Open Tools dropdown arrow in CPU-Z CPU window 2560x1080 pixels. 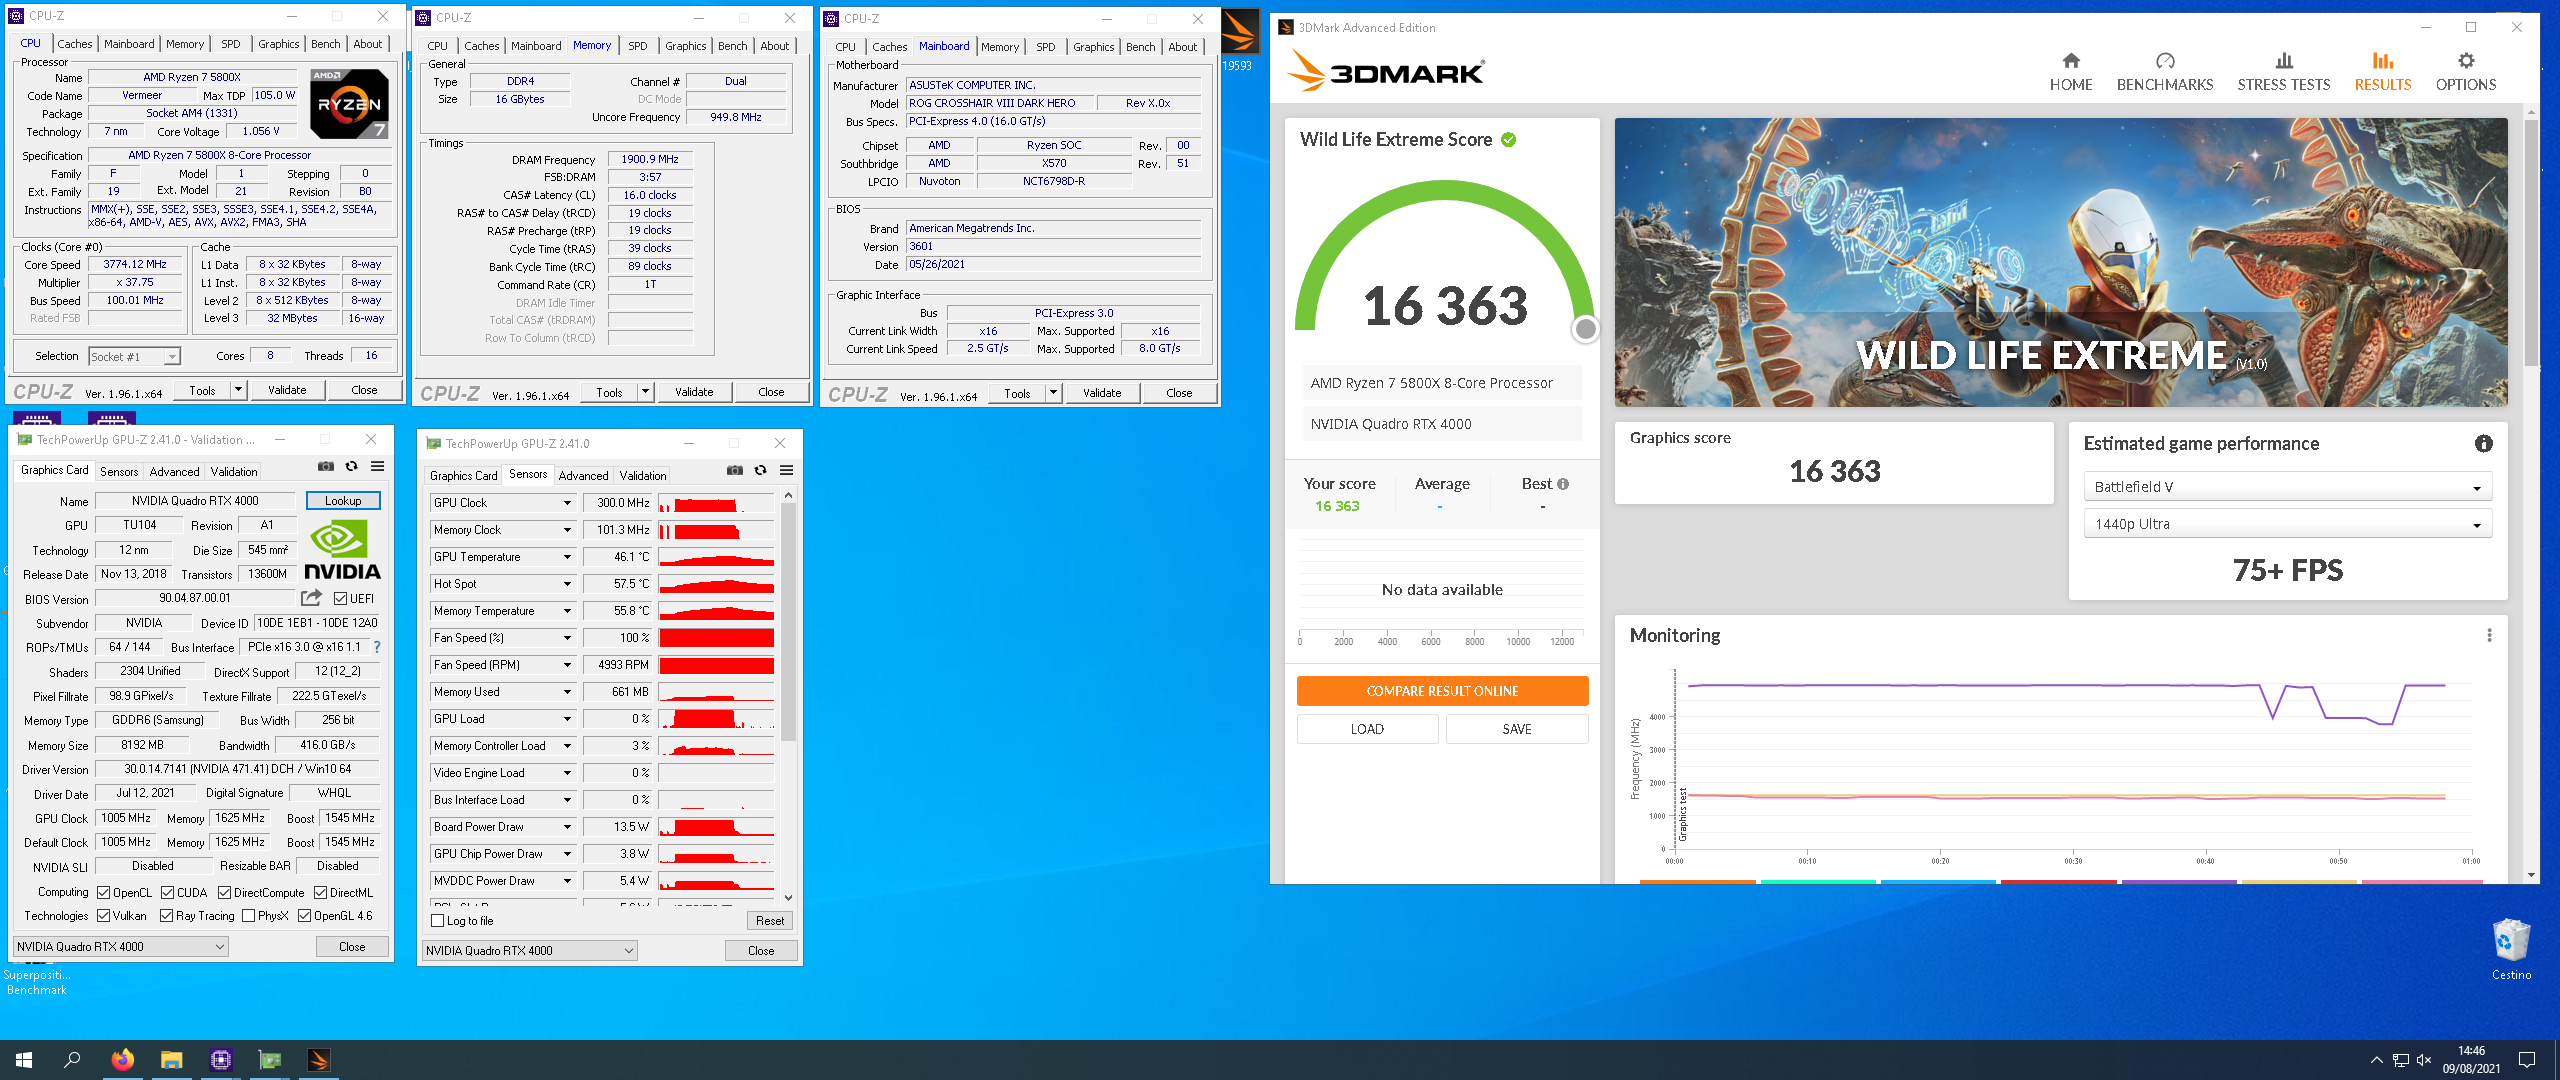pos(238,390)
